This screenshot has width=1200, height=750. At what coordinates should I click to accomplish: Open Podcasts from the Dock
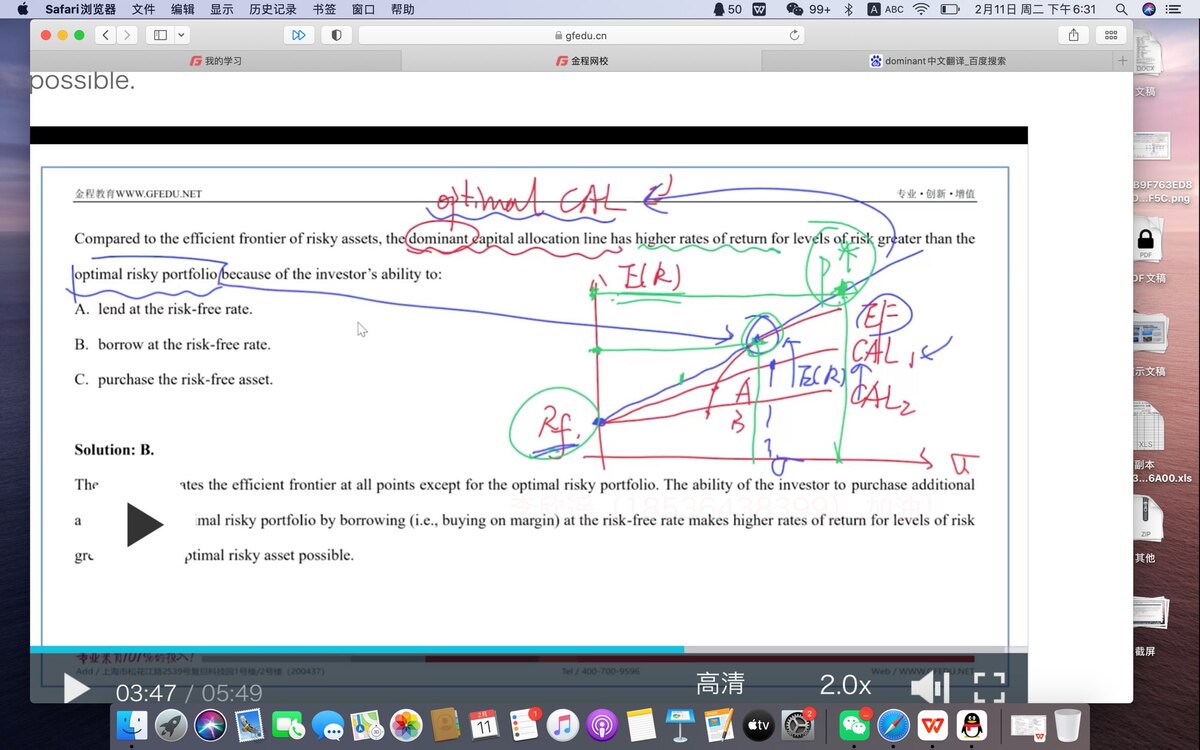point(602,724)
